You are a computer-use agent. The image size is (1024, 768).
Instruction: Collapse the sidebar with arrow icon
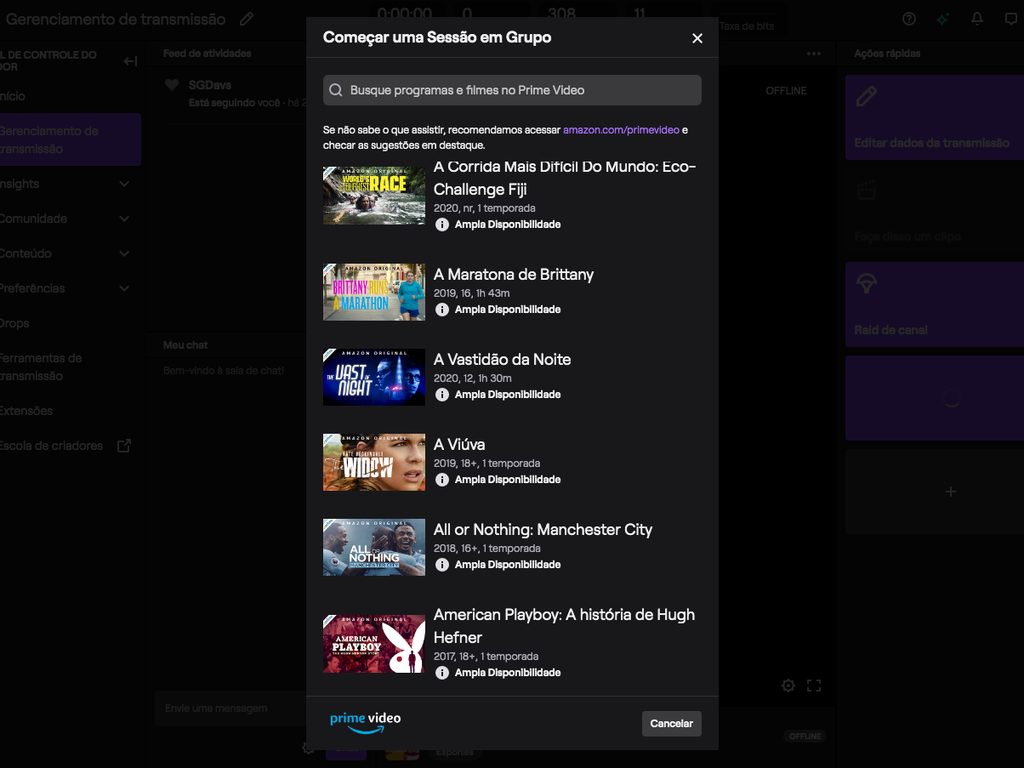tap(130, 61)
